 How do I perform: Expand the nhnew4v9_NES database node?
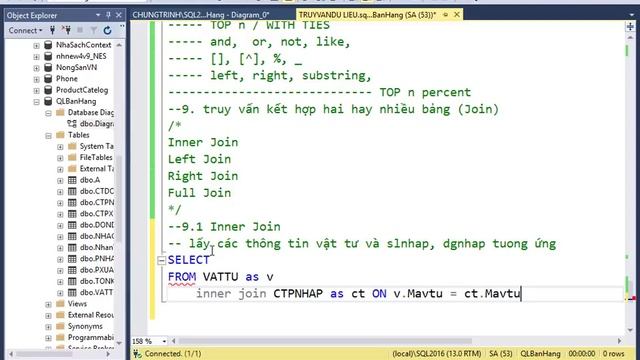point(36,57)
